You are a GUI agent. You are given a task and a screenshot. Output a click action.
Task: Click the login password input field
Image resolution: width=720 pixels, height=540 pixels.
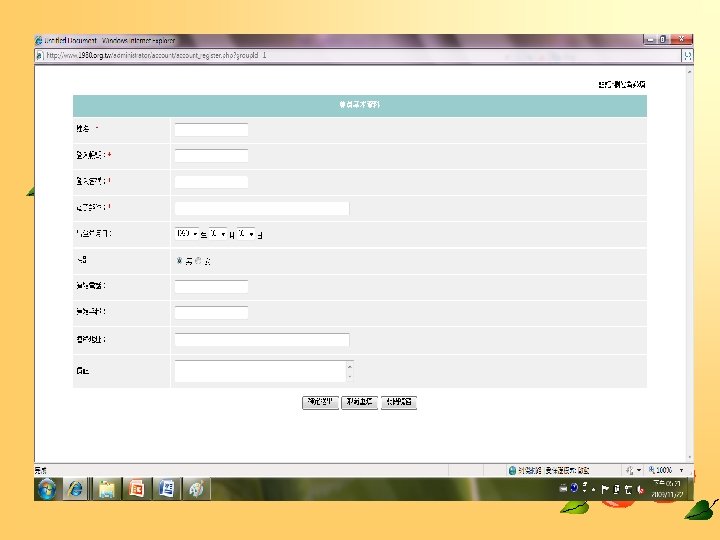(x=211, y=182)
